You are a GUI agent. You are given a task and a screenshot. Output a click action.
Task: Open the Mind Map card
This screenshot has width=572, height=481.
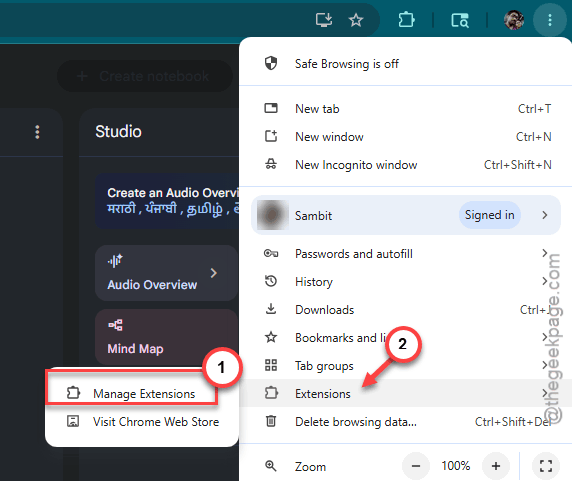(166, 337)
